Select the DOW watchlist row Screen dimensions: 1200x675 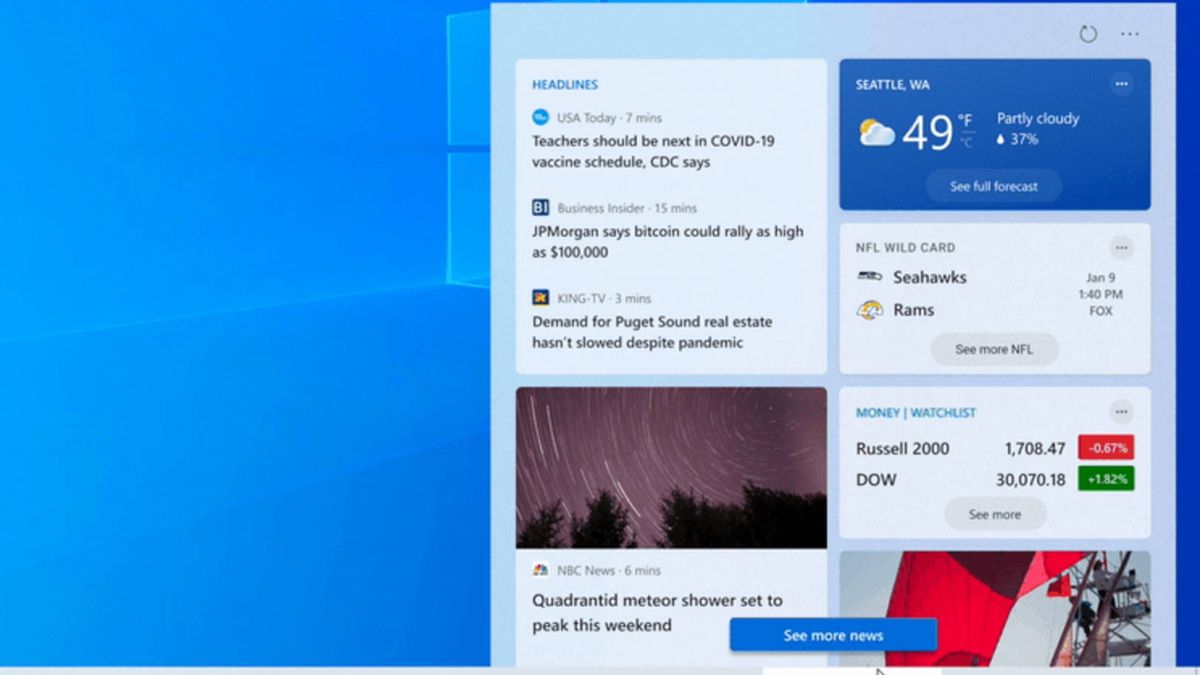coord(995,480)
